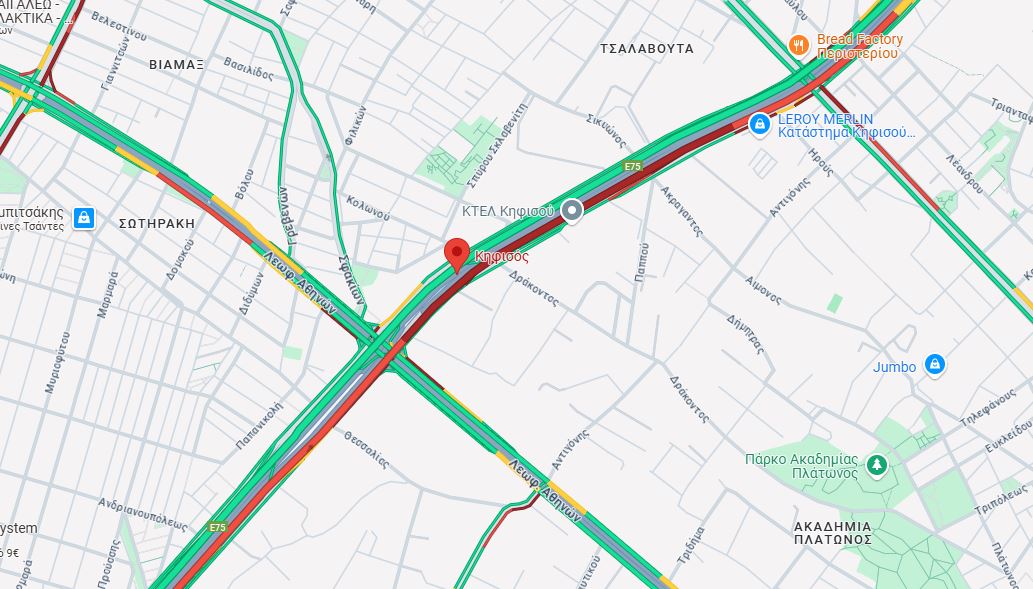The height and width of the screenshot is (589, 1033).
Task: Click the Δράκοντος street label near the pin
Action: 534,289
